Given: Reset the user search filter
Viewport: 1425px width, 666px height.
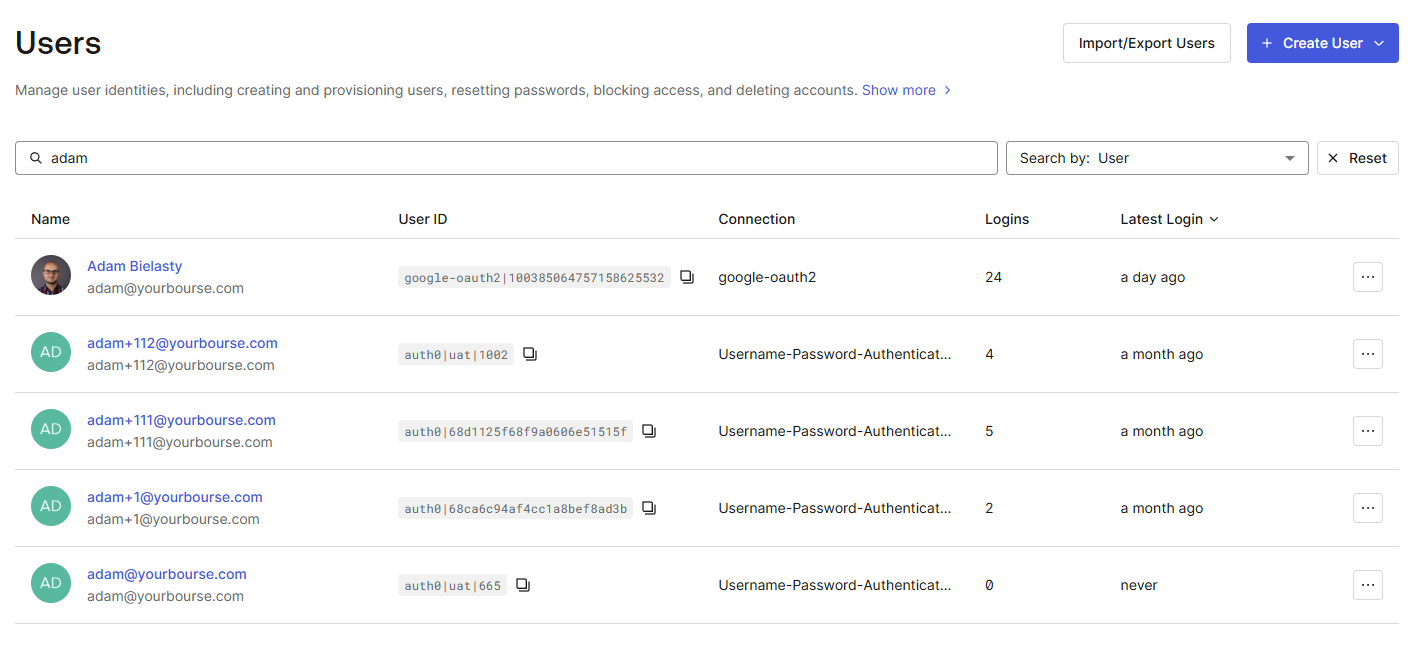Looking at the screenshot, I should [x=1357, y=158].
